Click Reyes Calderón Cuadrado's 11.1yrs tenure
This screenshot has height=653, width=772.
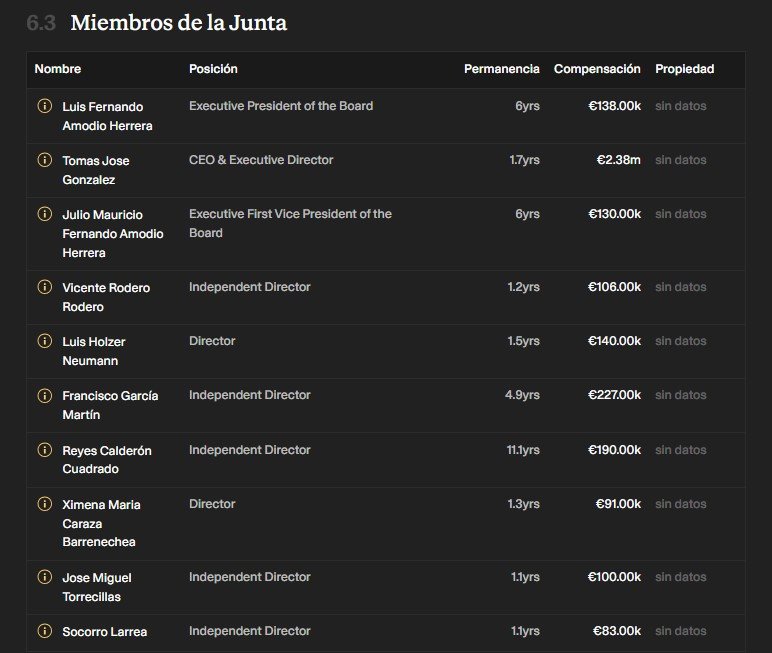pos(523,450)
